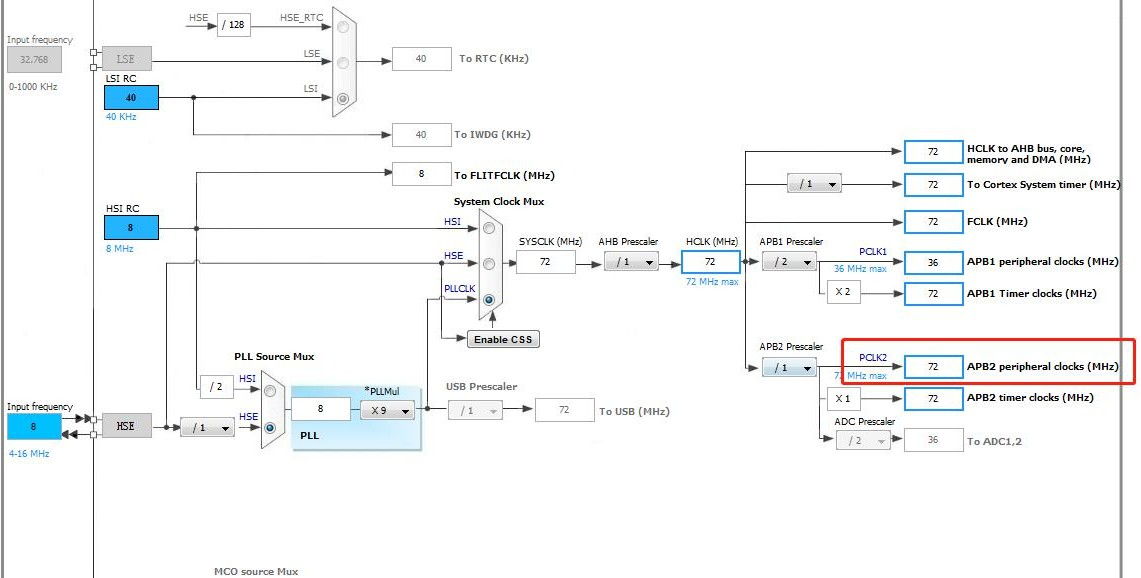Click the "4-16 MHz" HSE range text
Image resolution: width=1141 pixels, height=578 pixels.
pos(29,454)
